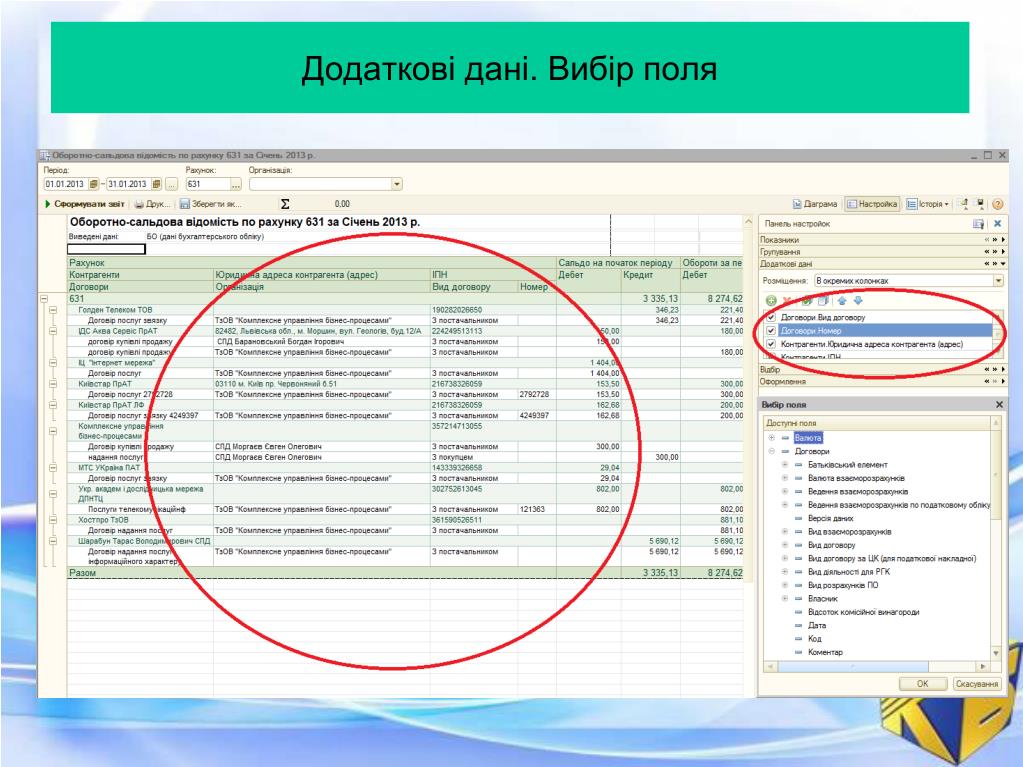The height and width of the screenshot is (767, 1023).
Task: Collapse account 631 group in report
Action: click(44, 299)
